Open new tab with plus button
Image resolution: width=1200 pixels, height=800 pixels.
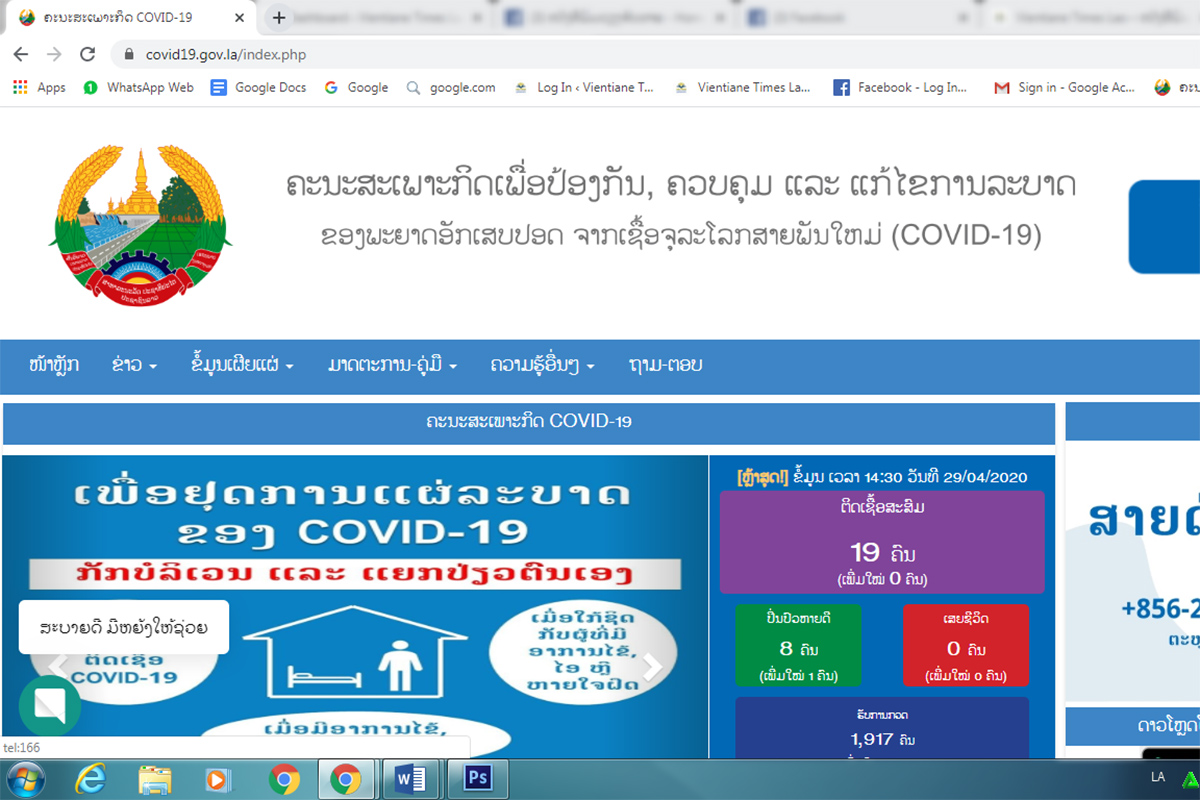pos(279,18)
